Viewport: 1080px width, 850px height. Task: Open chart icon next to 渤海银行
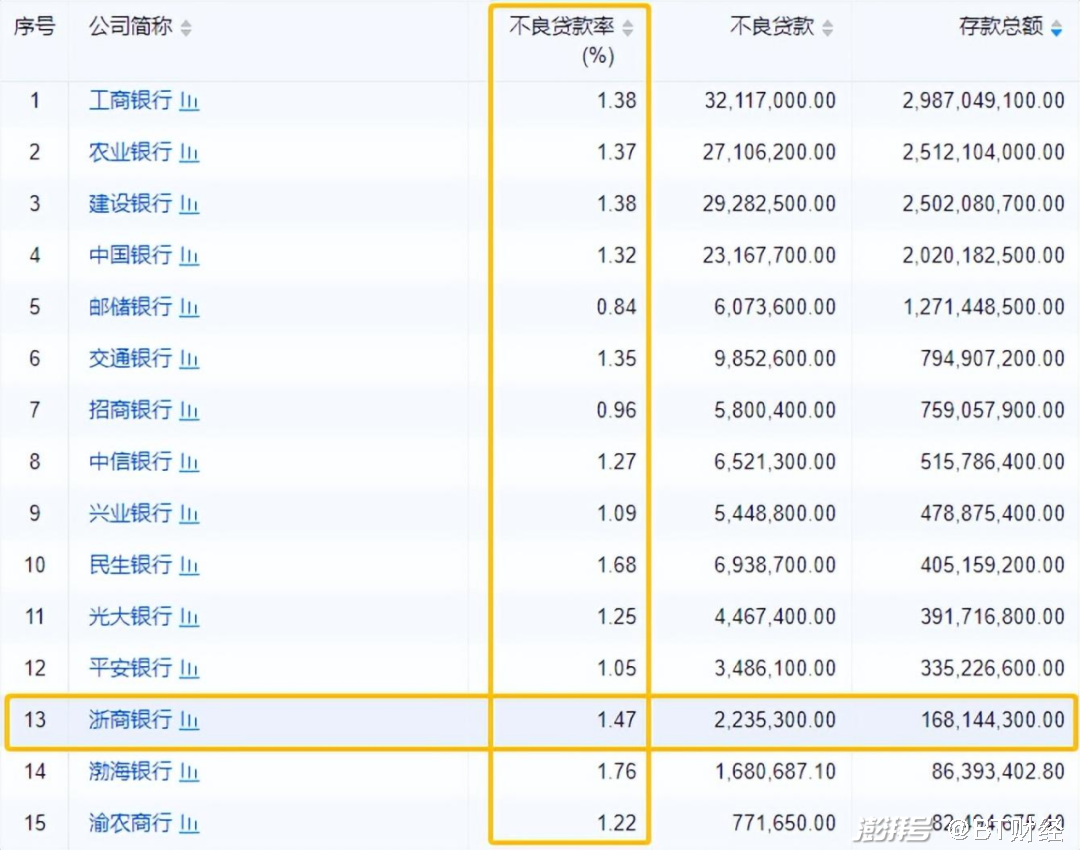(x=189, y=772)
